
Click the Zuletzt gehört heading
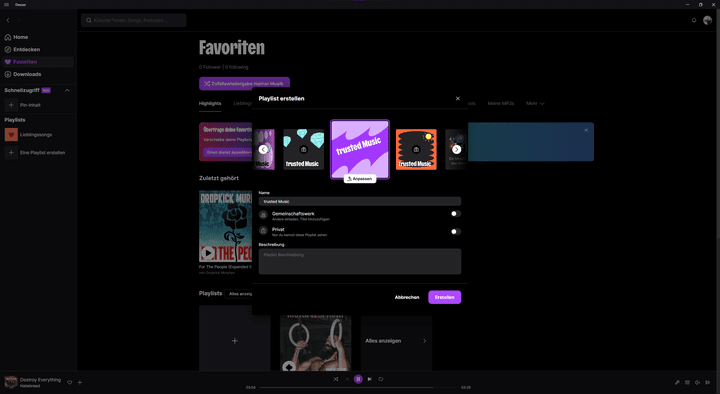pos(219,178)
